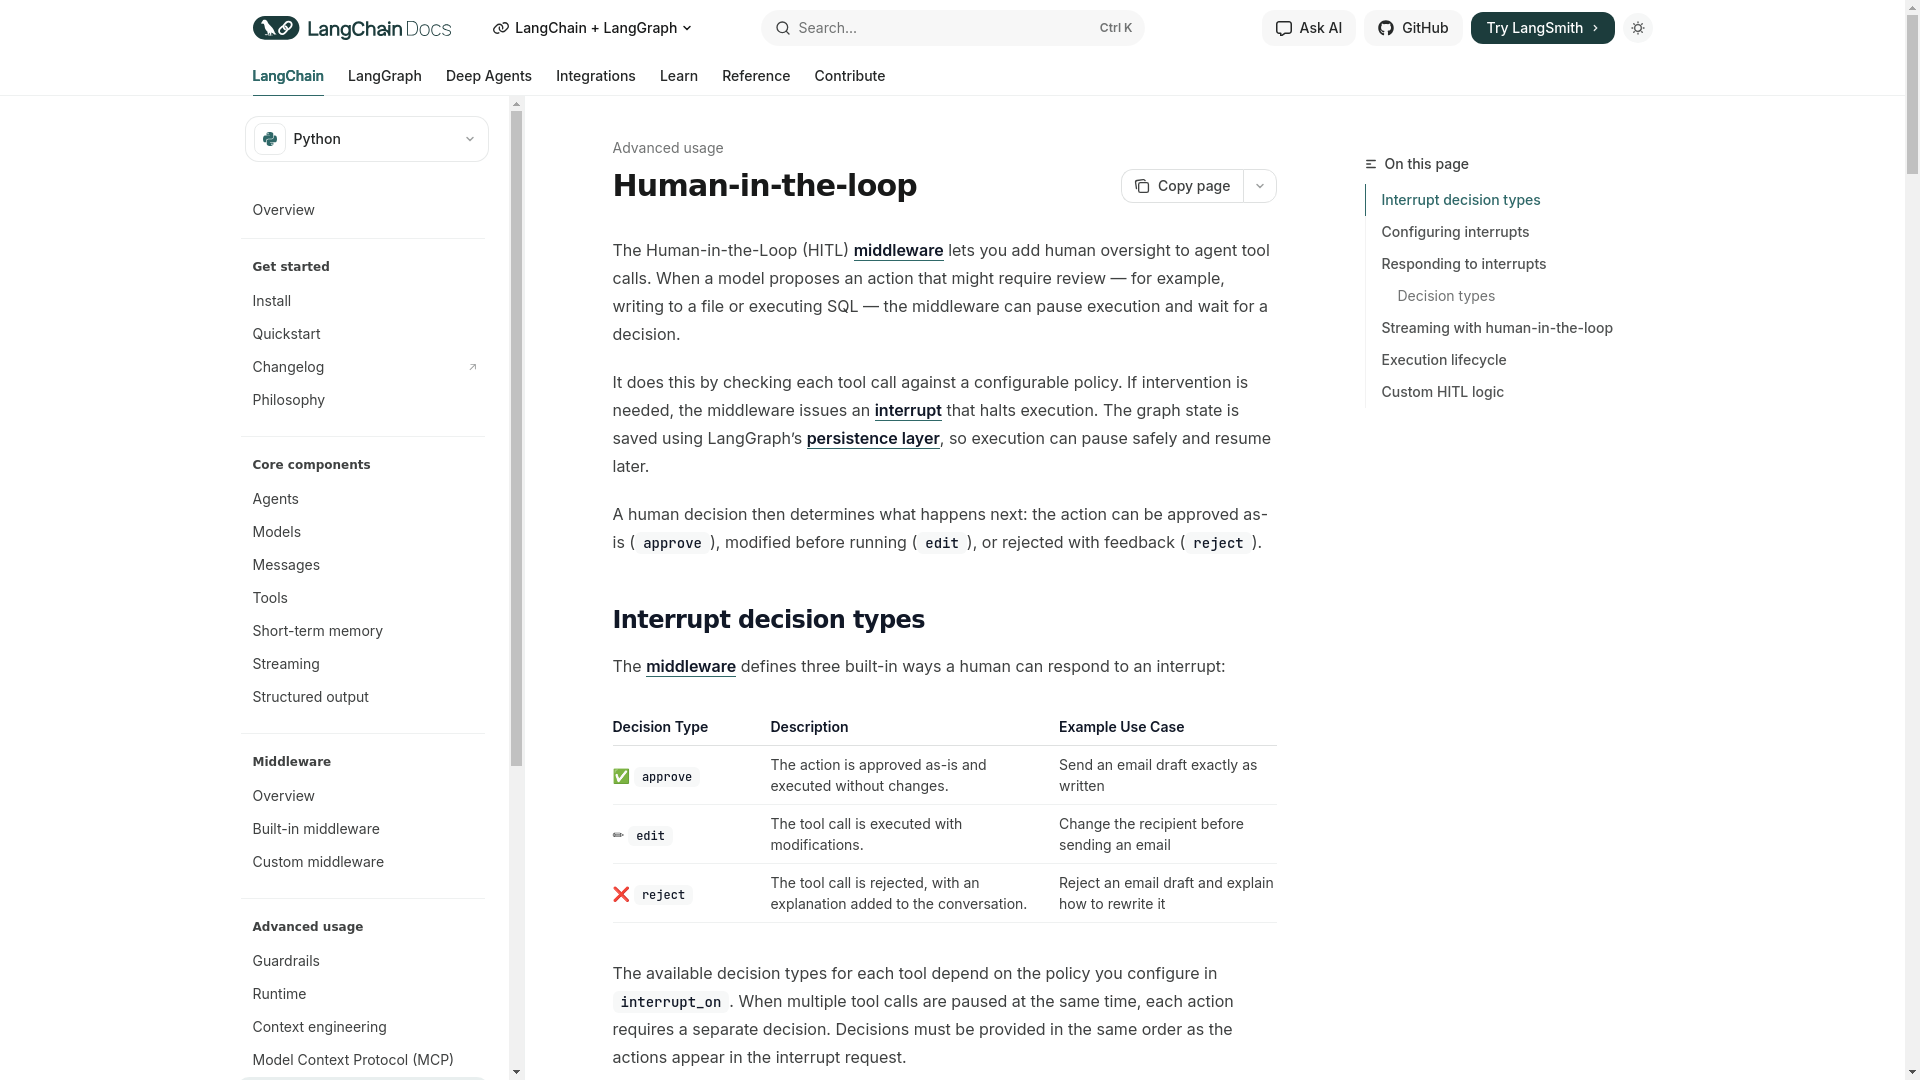The height and width of the screenshot is (1080, 1920).
Task: Go to Streaming with human-in-the-loop in outline
Action: [x=1497, y=328]
